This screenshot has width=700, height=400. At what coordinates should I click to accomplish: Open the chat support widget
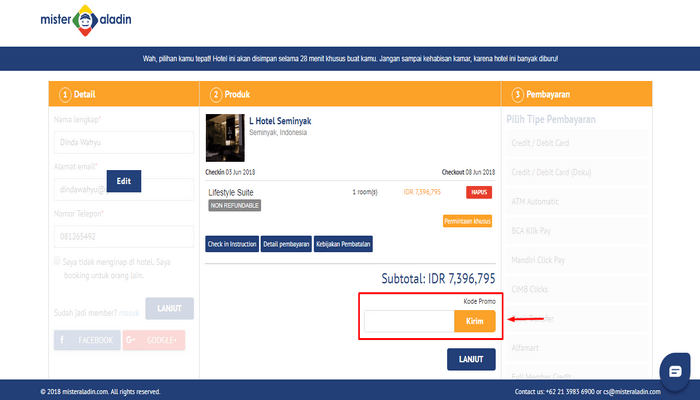(x=675, y=371)
